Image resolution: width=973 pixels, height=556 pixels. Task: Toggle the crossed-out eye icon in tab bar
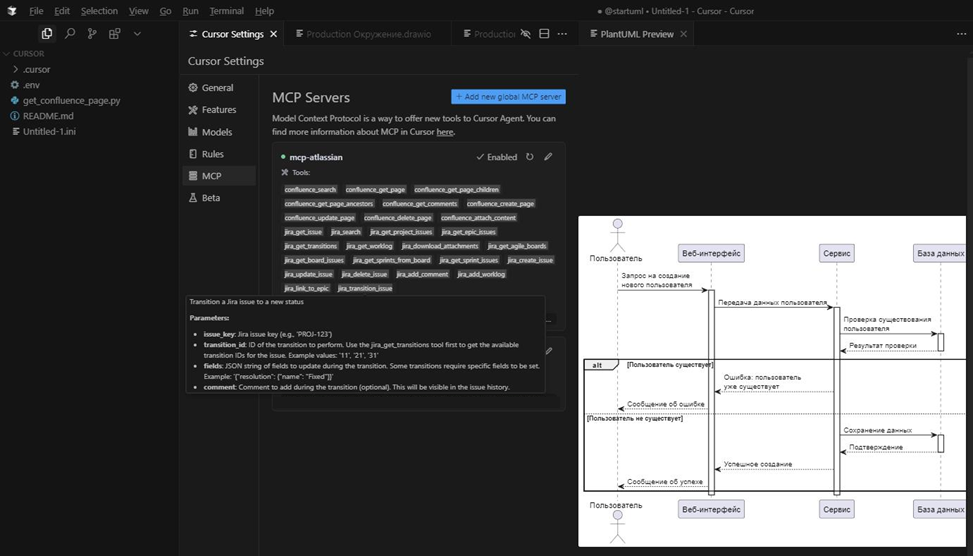(x=526, y=33)
